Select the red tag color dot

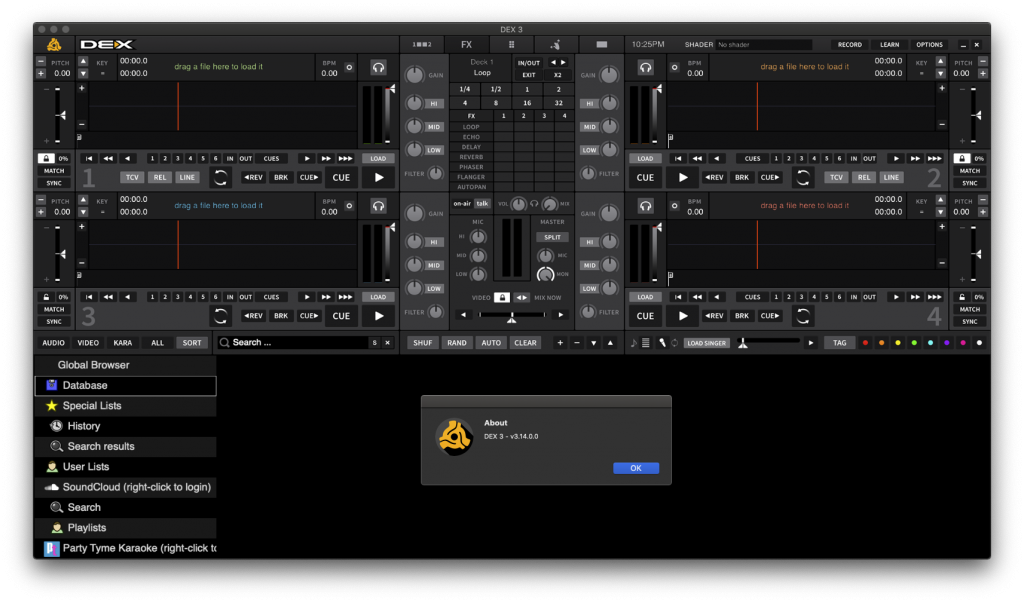click(x=865, y=342)
